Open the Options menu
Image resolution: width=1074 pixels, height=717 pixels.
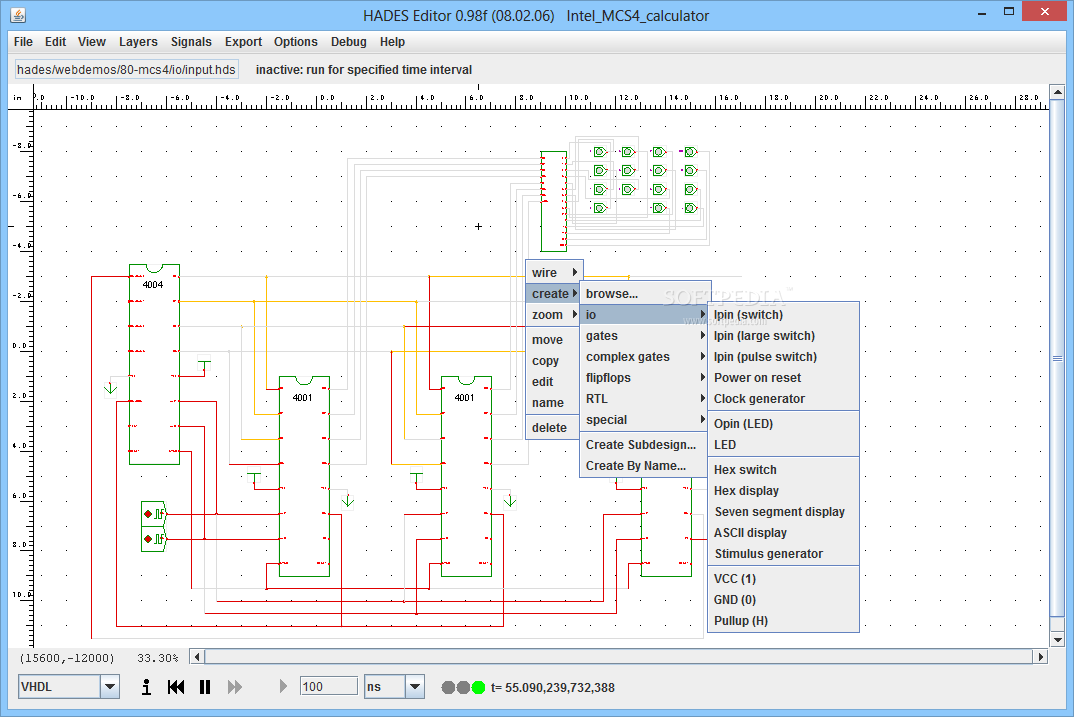[296, 42]
